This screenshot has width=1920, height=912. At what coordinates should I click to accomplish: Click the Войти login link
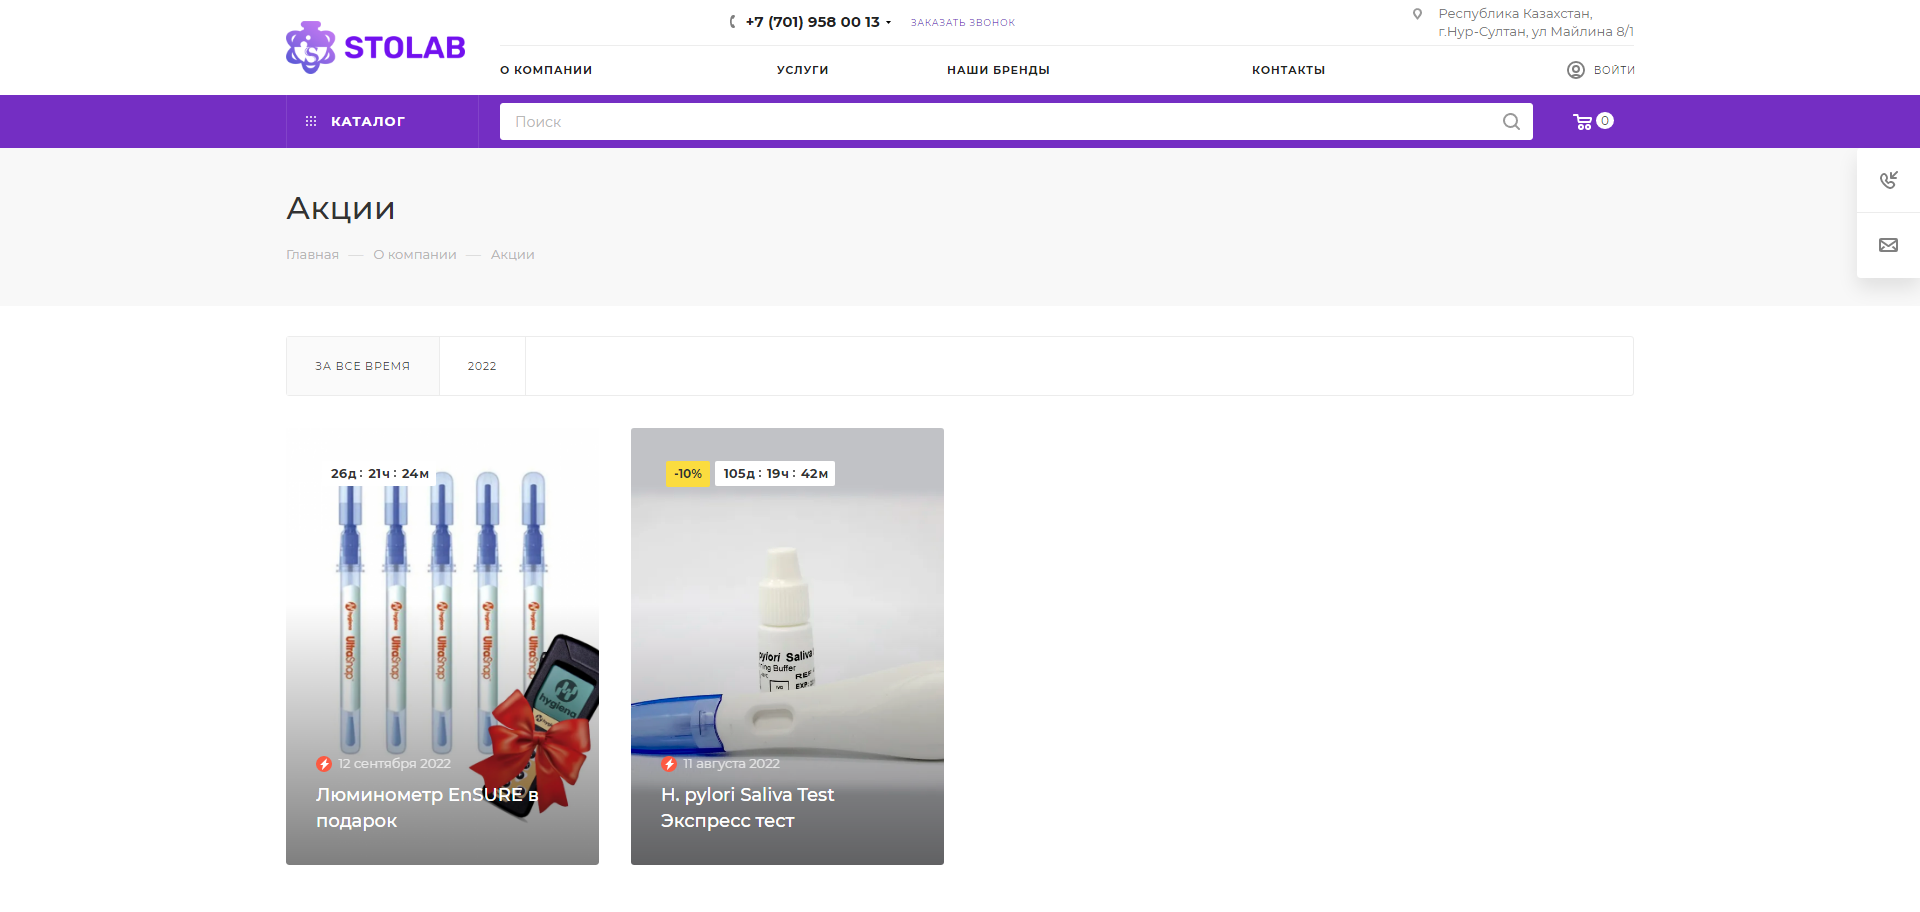pos(1614,70)
